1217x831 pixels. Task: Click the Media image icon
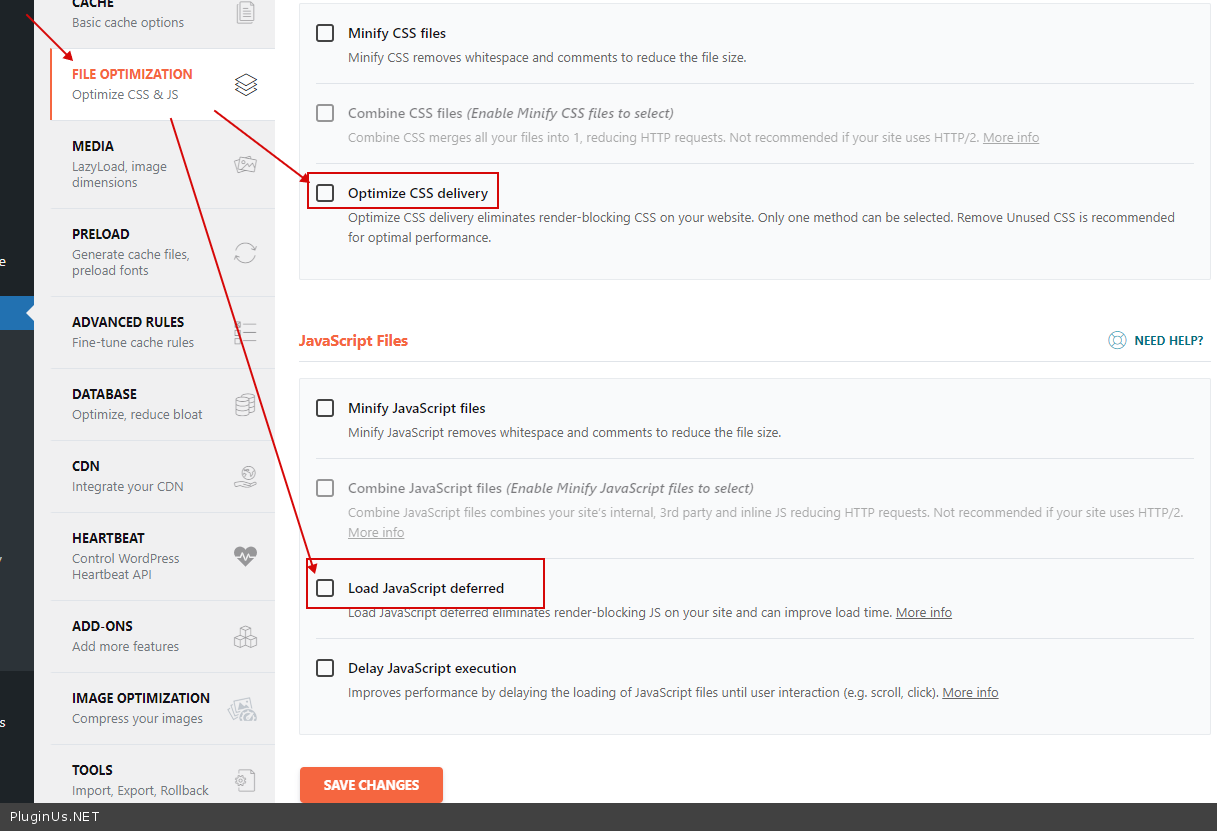tap(245, 165)
